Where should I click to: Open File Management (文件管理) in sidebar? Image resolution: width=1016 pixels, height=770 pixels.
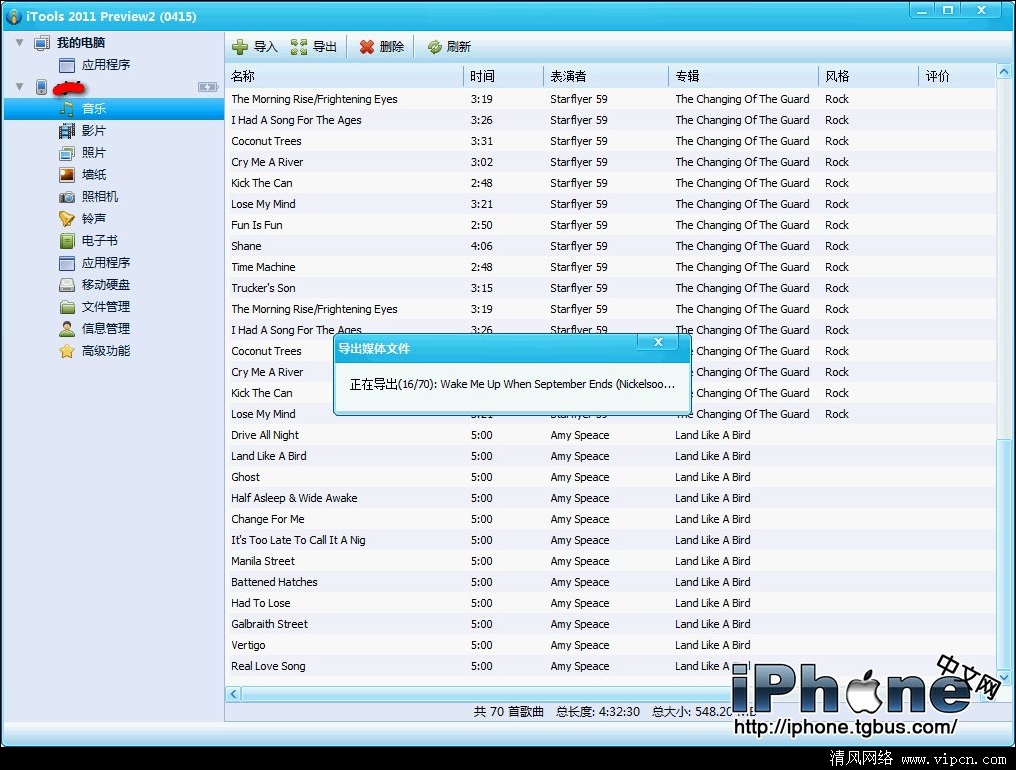tap(105, 307)
